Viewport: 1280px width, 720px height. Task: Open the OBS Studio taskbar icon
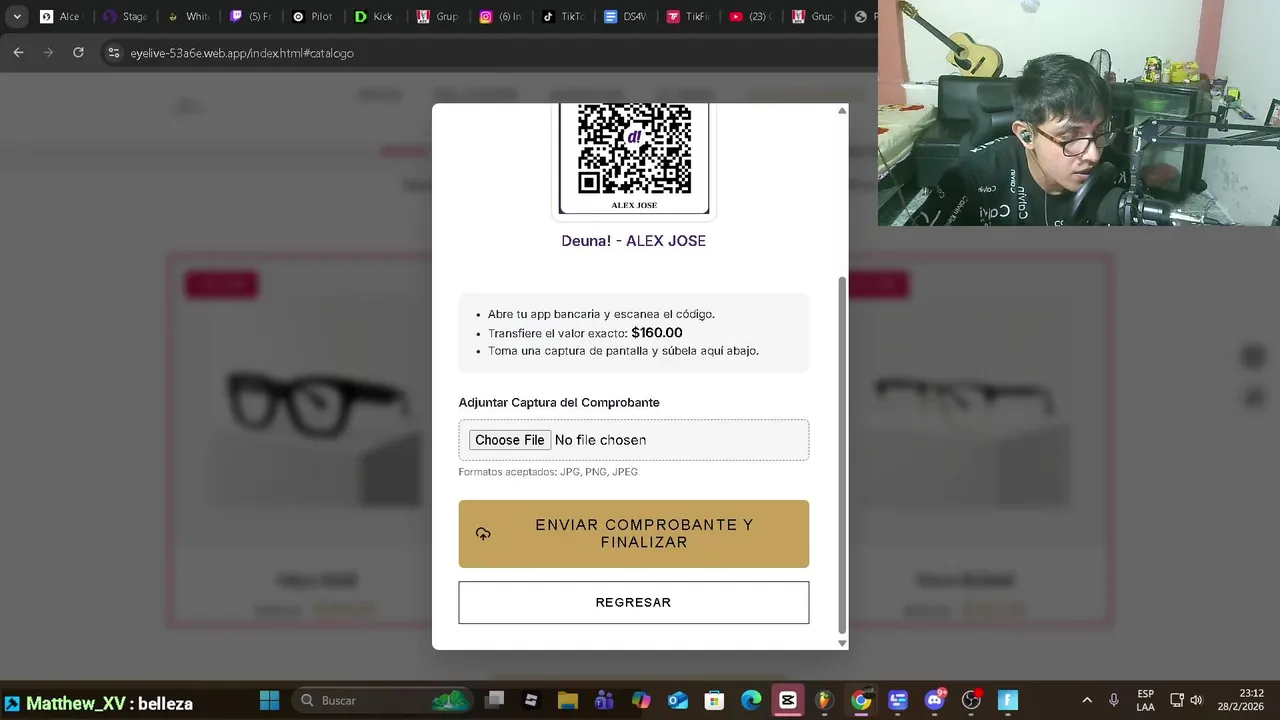(x=971, y=700)
